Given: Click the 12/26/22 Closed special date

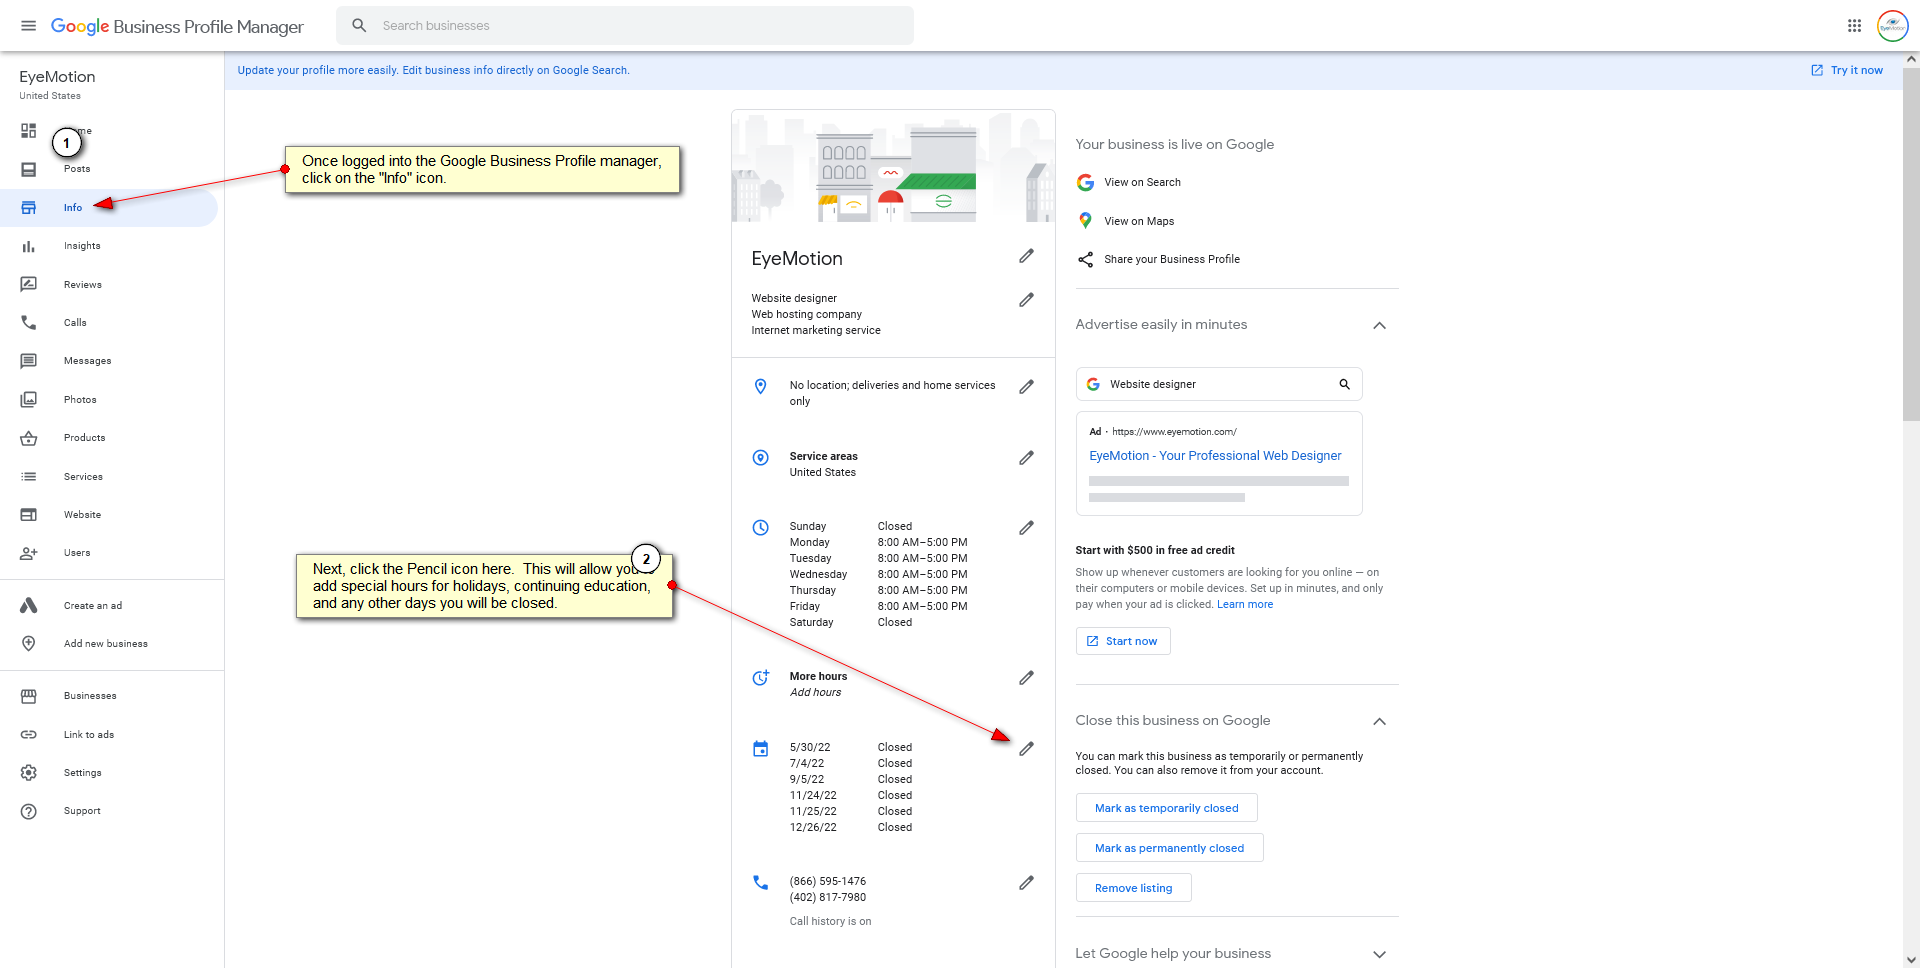Looking at the screenshot, I should coord(851,828).
